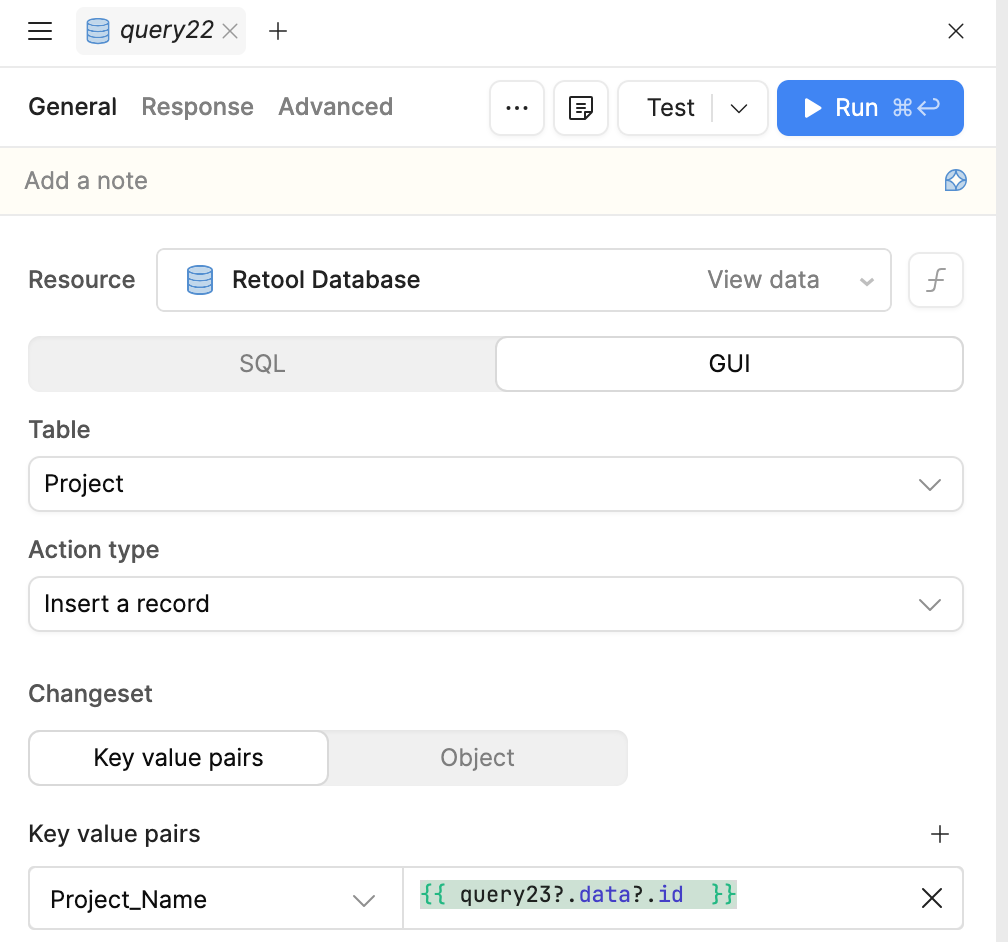1008x942 pixels.
Task: Click the AI assist icon in note bar
Action: (955, 181)
